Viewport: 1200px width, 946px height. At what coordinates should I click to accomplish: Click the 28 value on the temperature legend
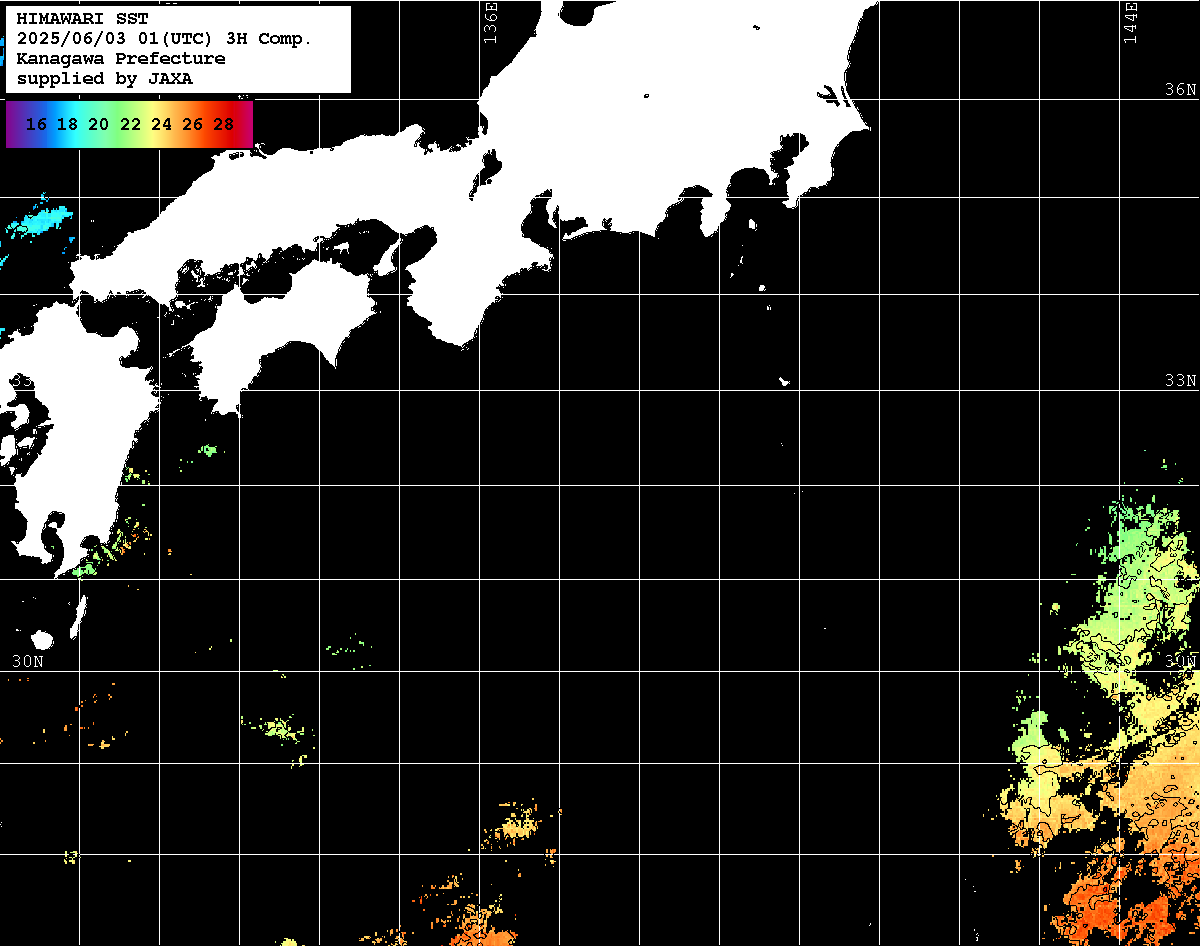(x=224, y=125)
